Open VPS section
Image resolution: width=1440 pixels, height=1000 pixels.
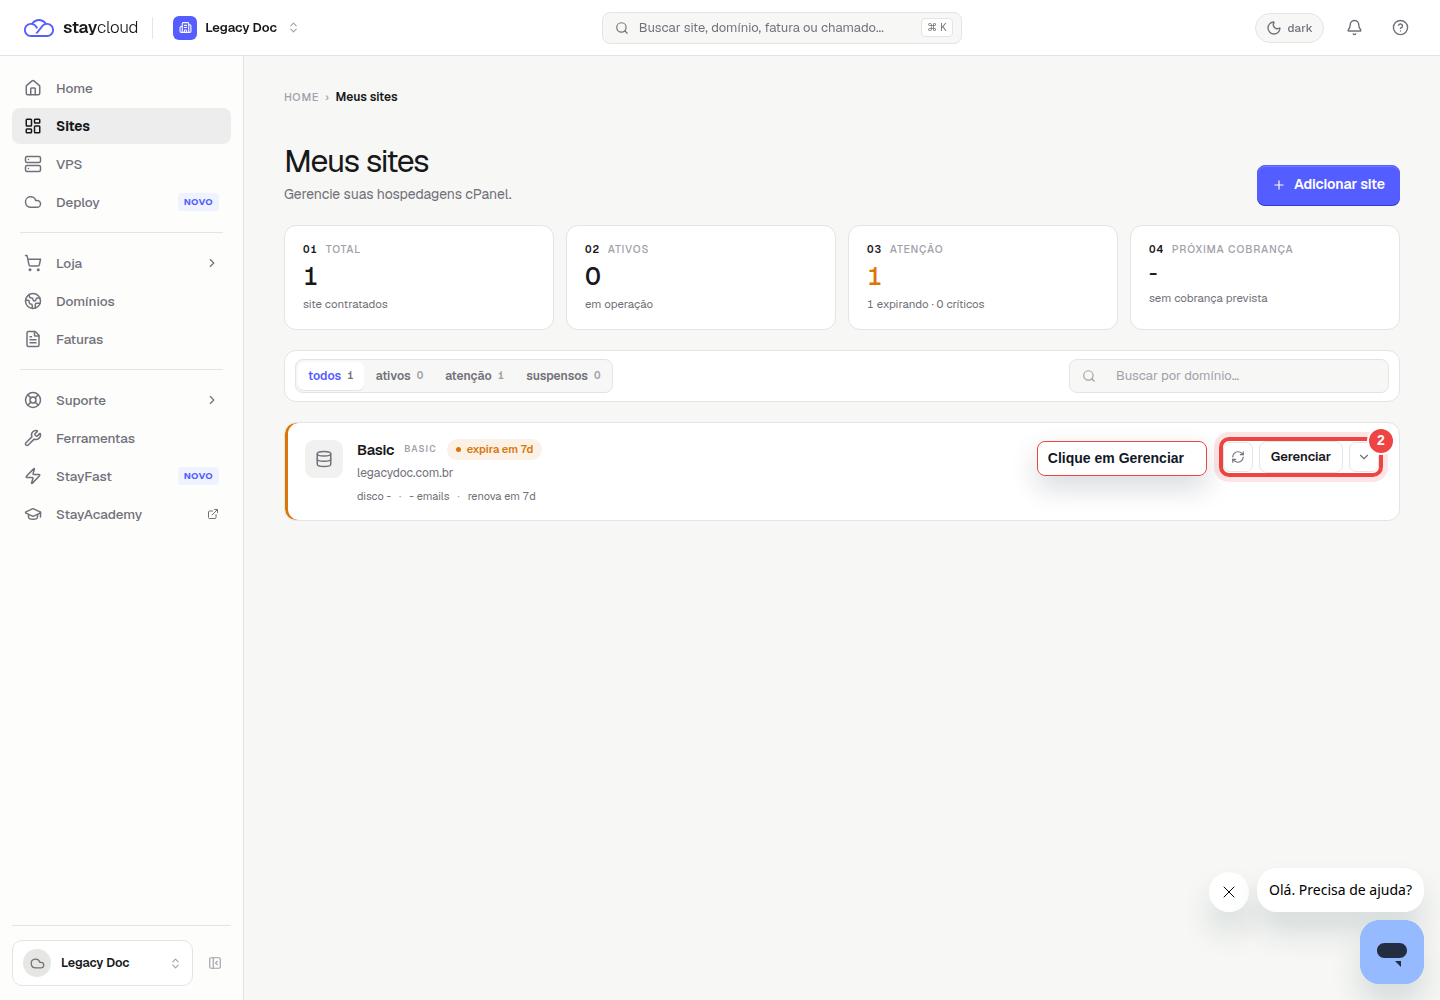[x=121, y=164]
